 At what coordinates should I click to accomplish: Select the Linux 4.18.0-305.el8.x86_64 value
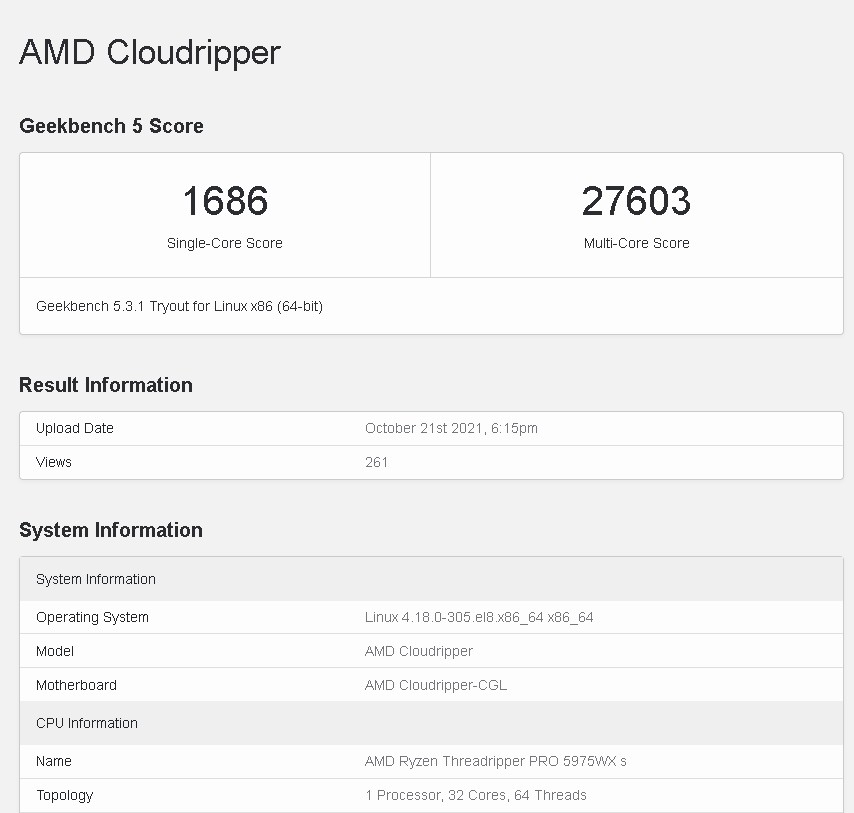pos(479,617)
